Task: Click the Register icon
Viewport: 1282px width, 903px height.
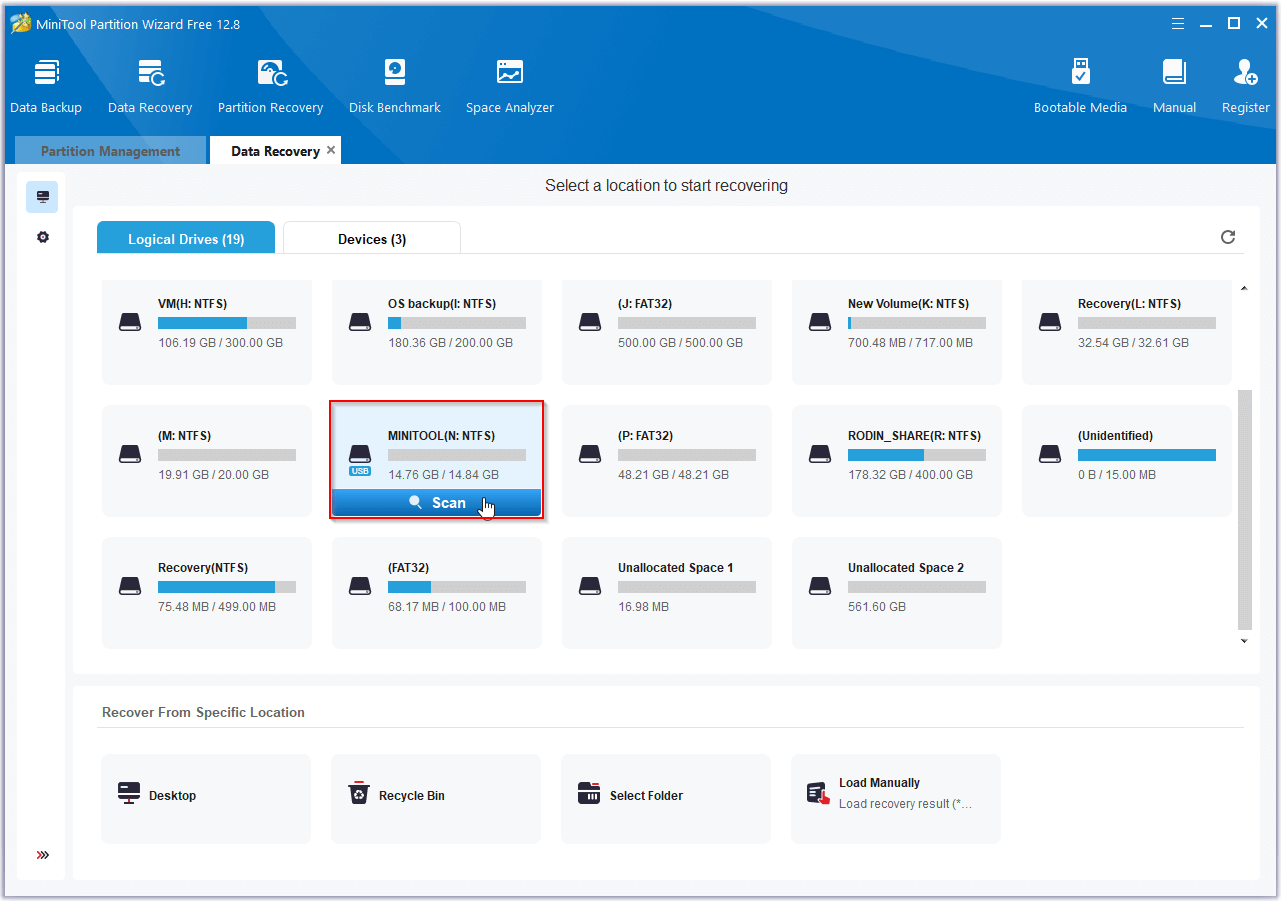Action: click(x=1246, y=87)
